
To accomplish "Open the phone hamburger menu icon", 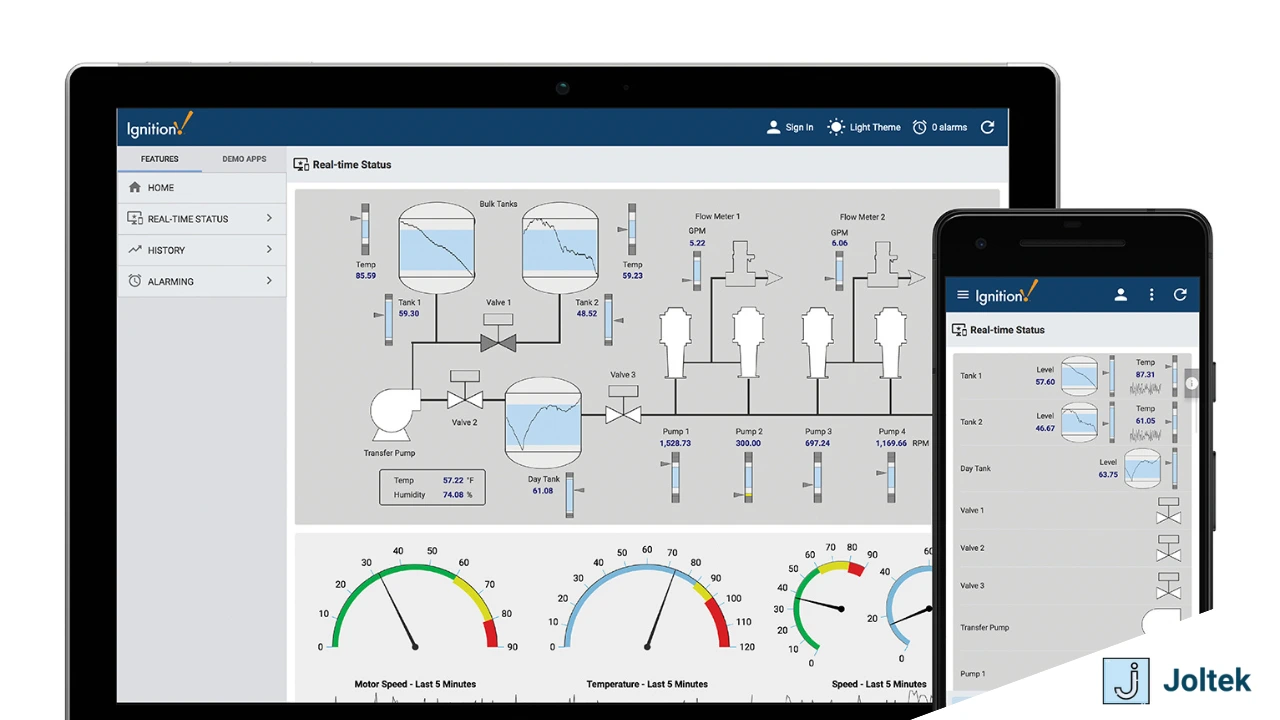I will tap(963, 295).
